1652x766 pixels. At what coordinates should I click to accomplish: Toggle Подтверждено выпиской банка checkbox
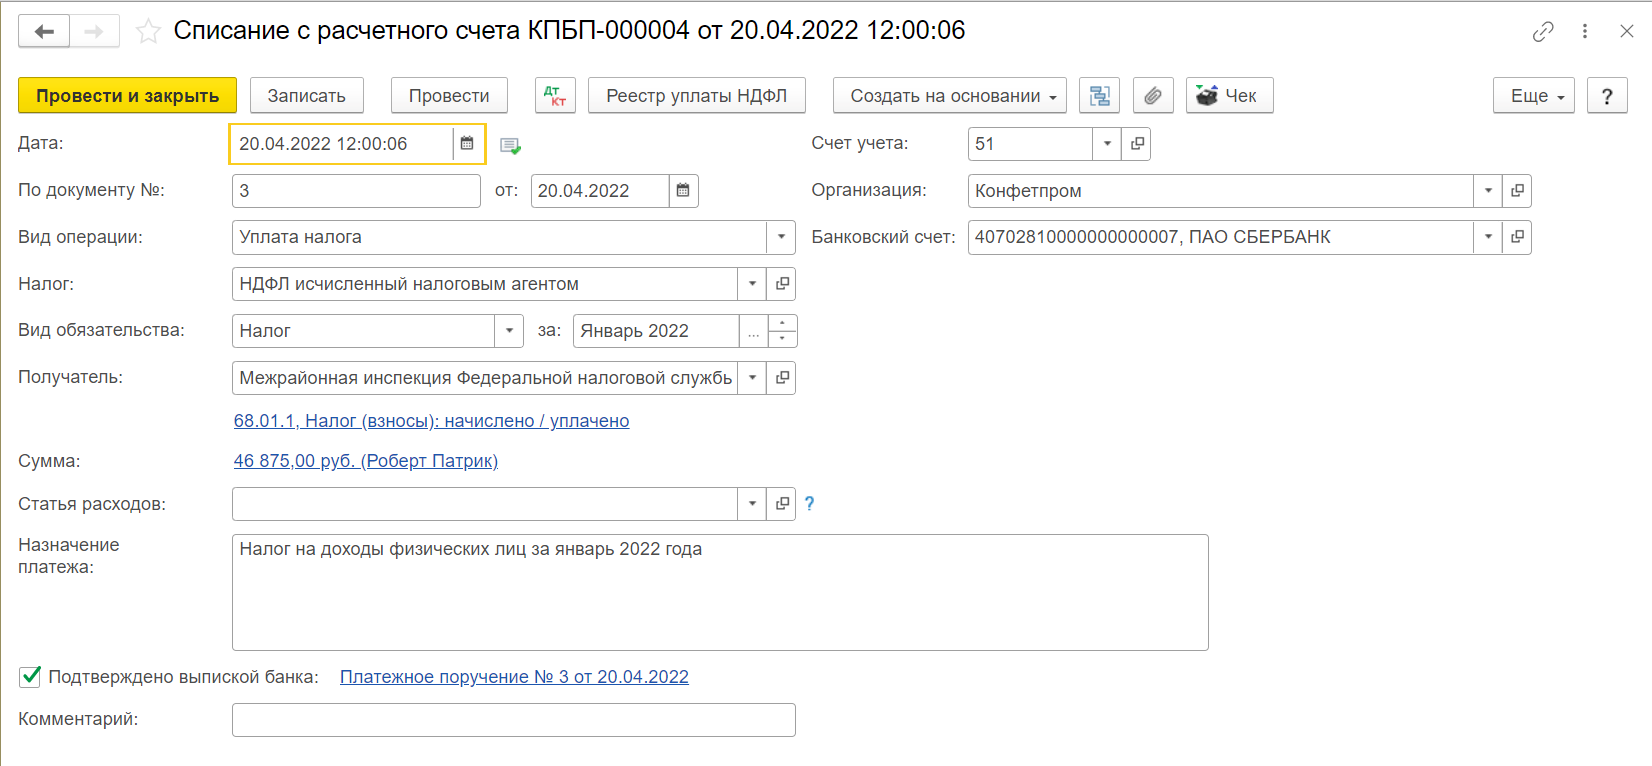point(31,677)
